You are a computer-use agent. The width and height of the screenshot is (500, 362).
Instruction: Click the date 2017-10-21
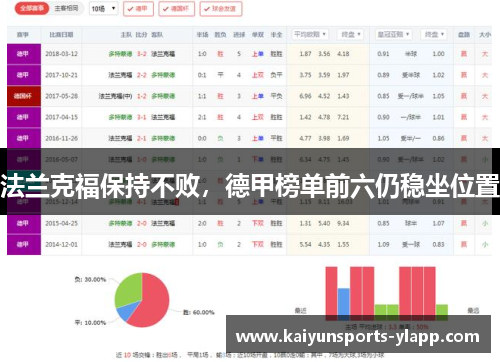point(62,75)
